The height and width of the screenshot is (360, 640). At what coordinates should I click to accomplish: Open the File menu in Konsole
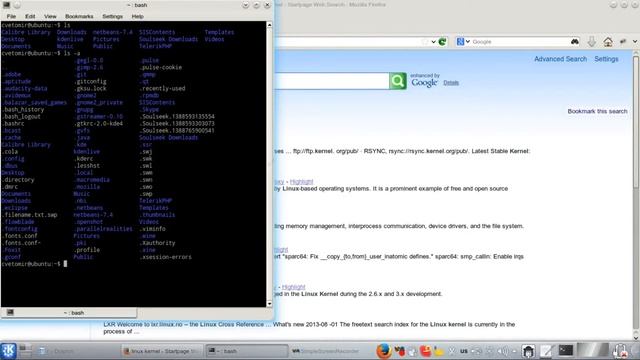(x=11, y=16)
